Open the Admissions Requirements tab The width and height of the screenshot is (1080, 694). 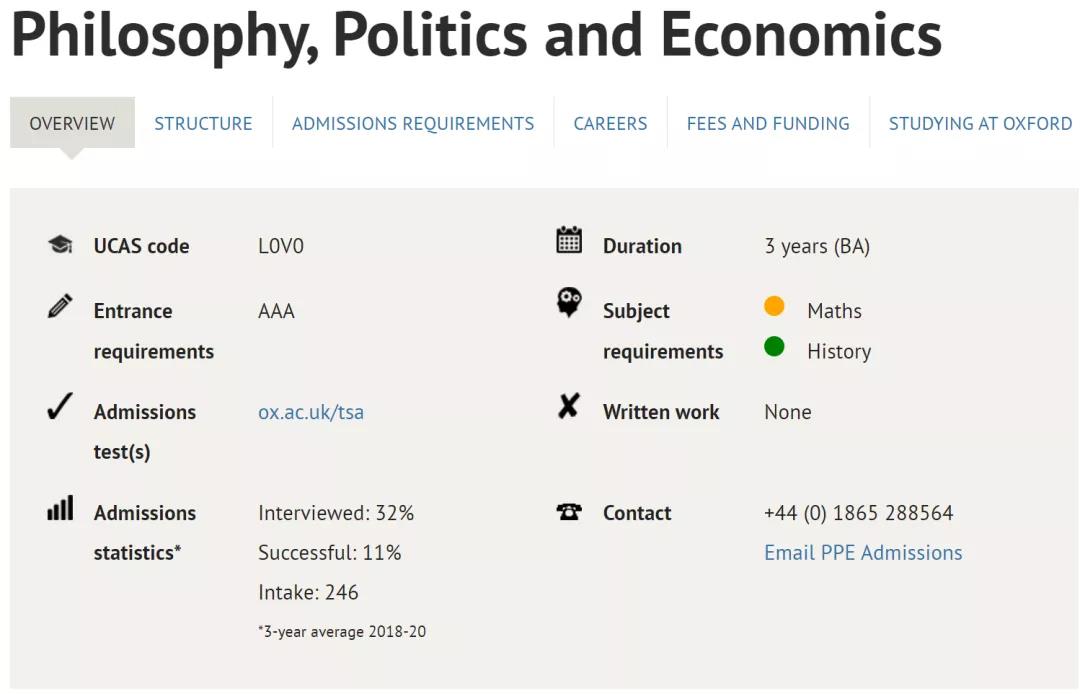(x=413, y=123)
